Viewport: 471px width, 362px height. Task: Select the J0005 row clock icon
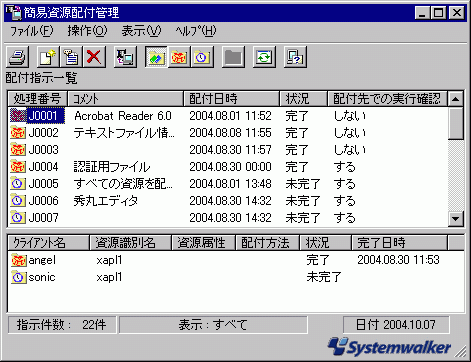(x=18, y=184)
